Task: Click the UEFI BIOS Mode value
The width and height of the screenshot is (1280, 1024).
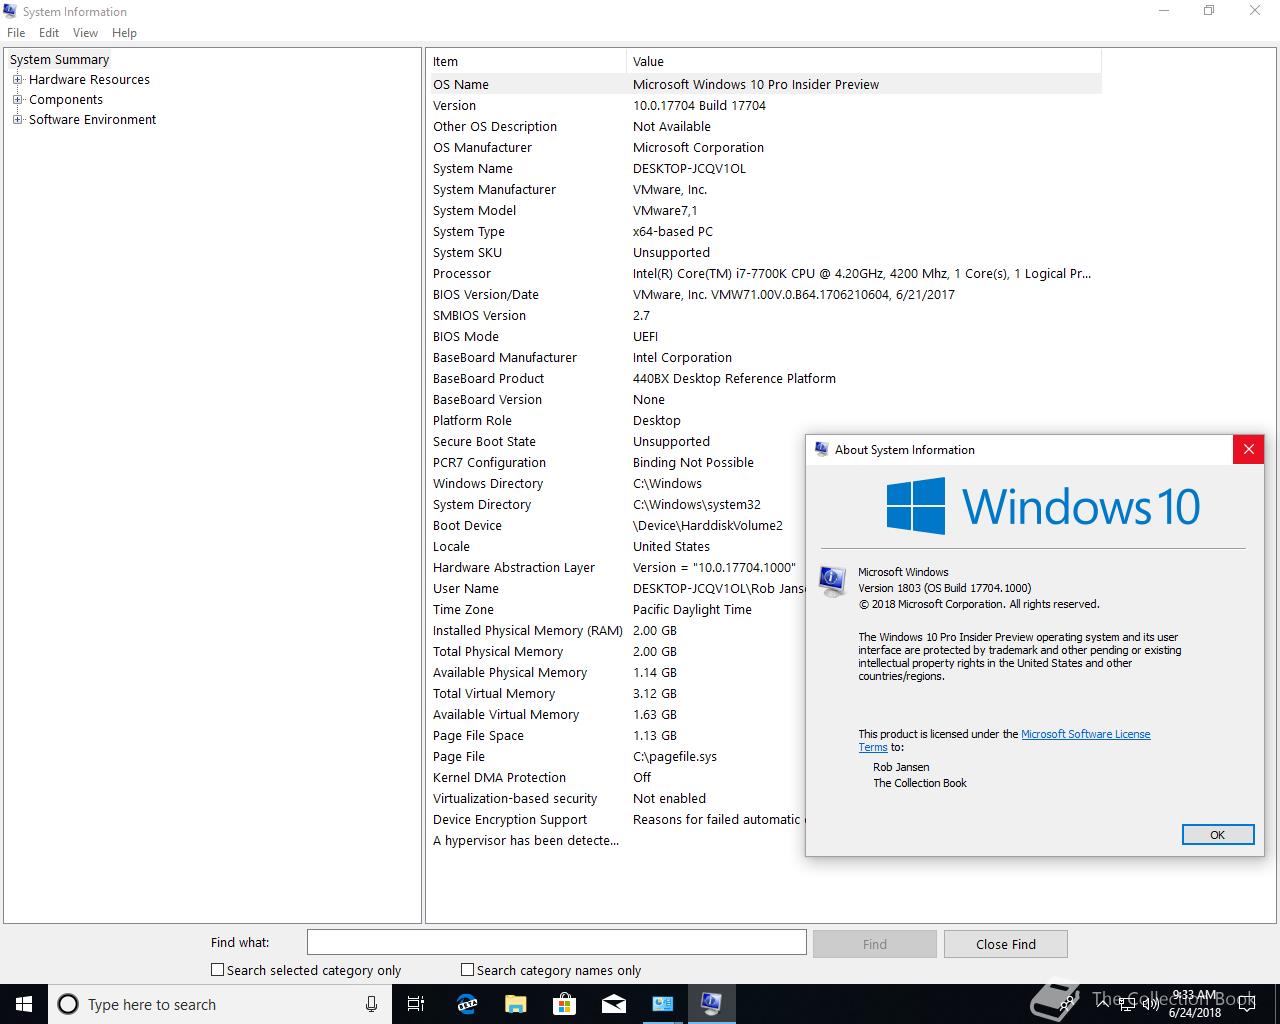Action: [x=645, y=337]
